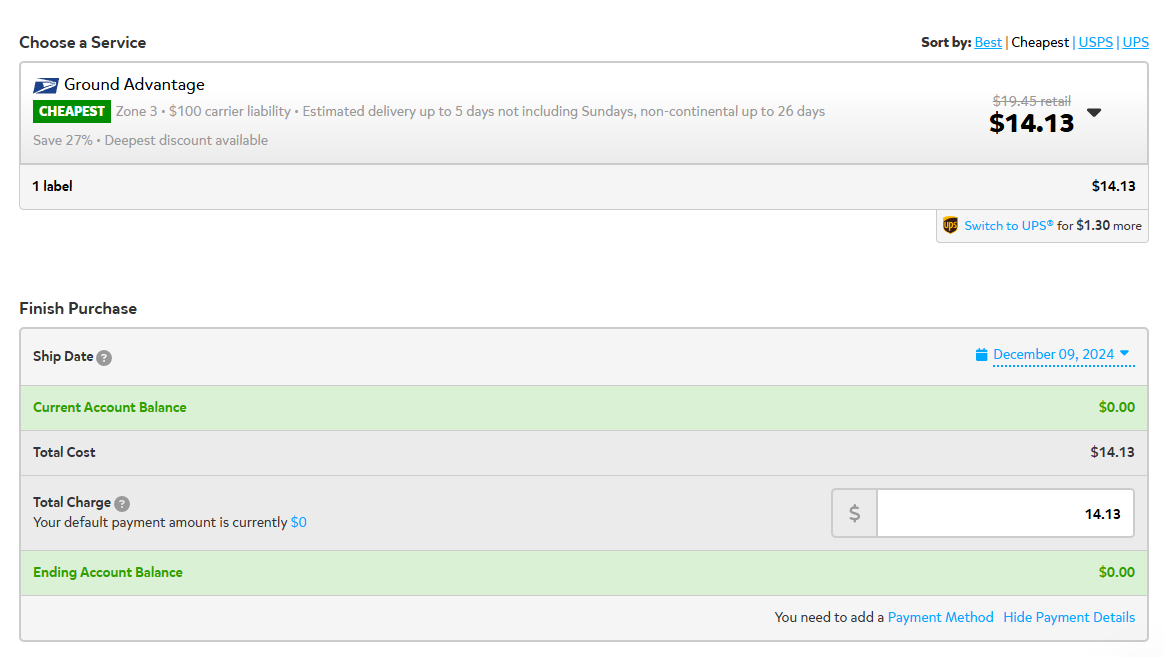Click the green CHEAPEST badge
The image size is (1164, 657).
pyautogui.click(x=72, y=111)
